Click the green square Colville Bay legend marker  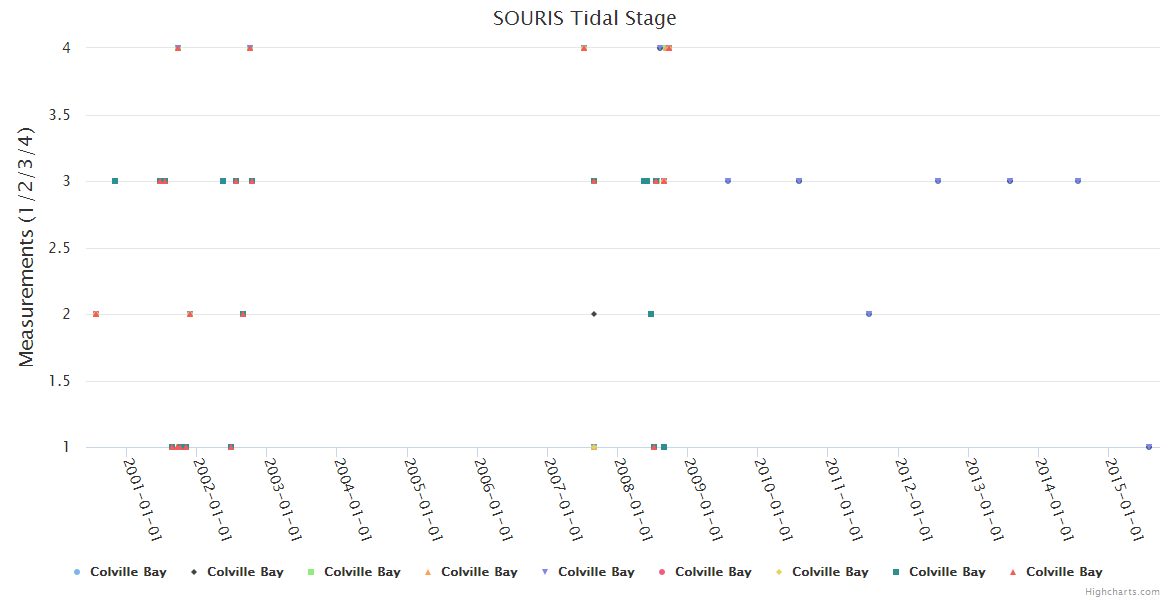(x=311, y=572)
